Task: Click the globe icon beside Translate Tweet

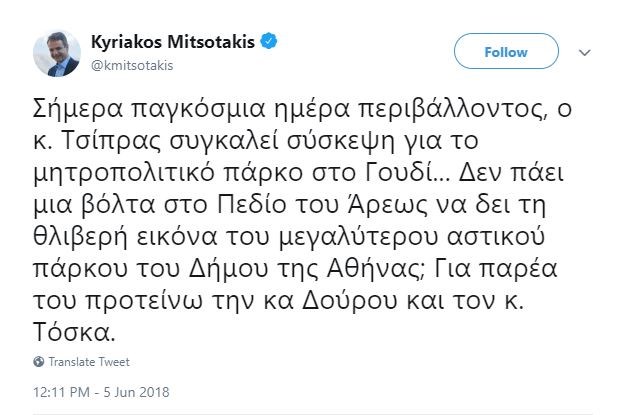Action: click(x=39, y=362)
